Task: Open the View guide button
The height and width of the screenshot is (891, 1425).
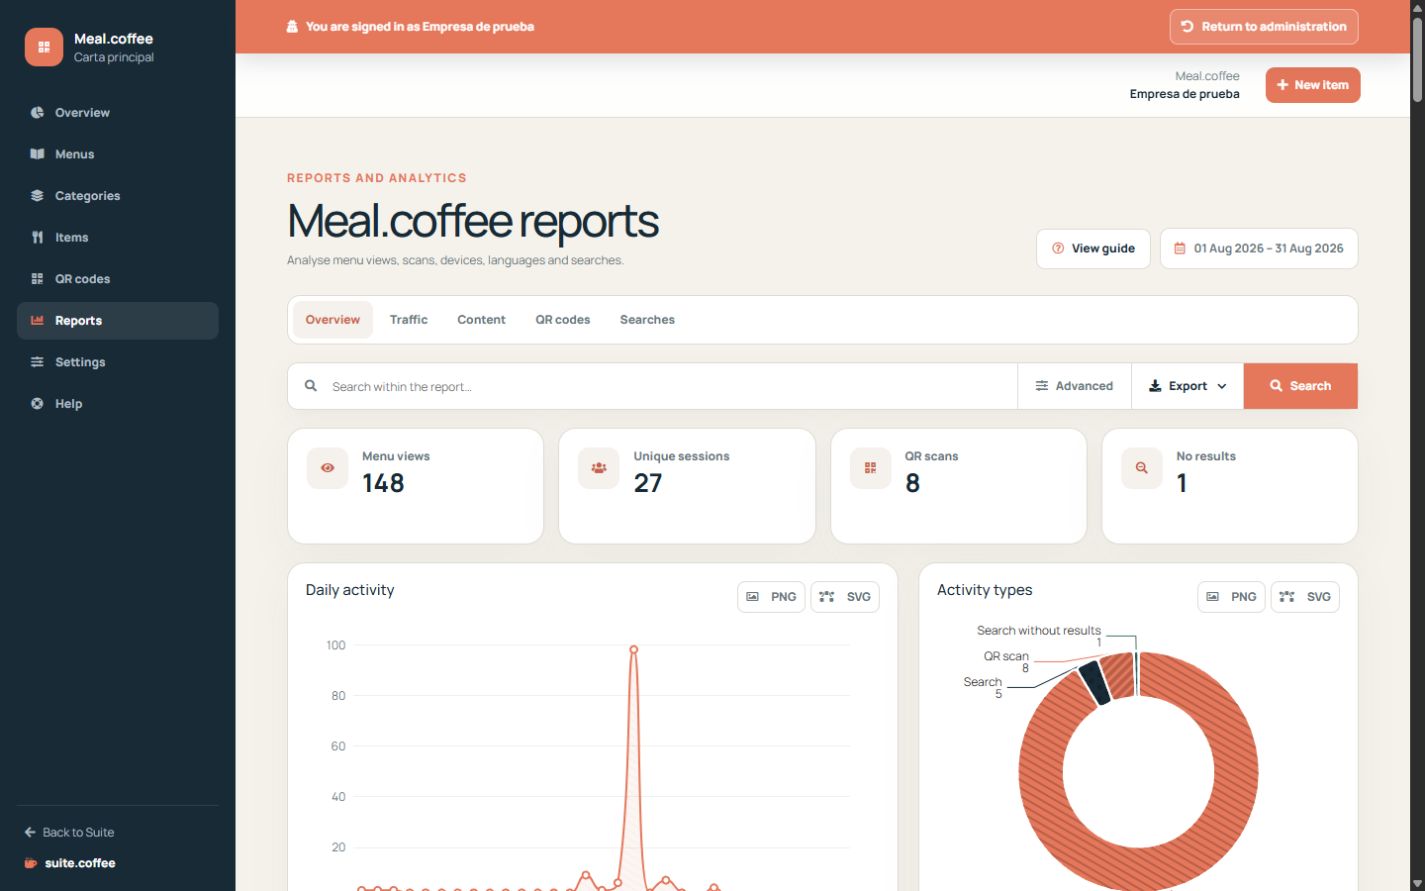Action: (1093, 249)
